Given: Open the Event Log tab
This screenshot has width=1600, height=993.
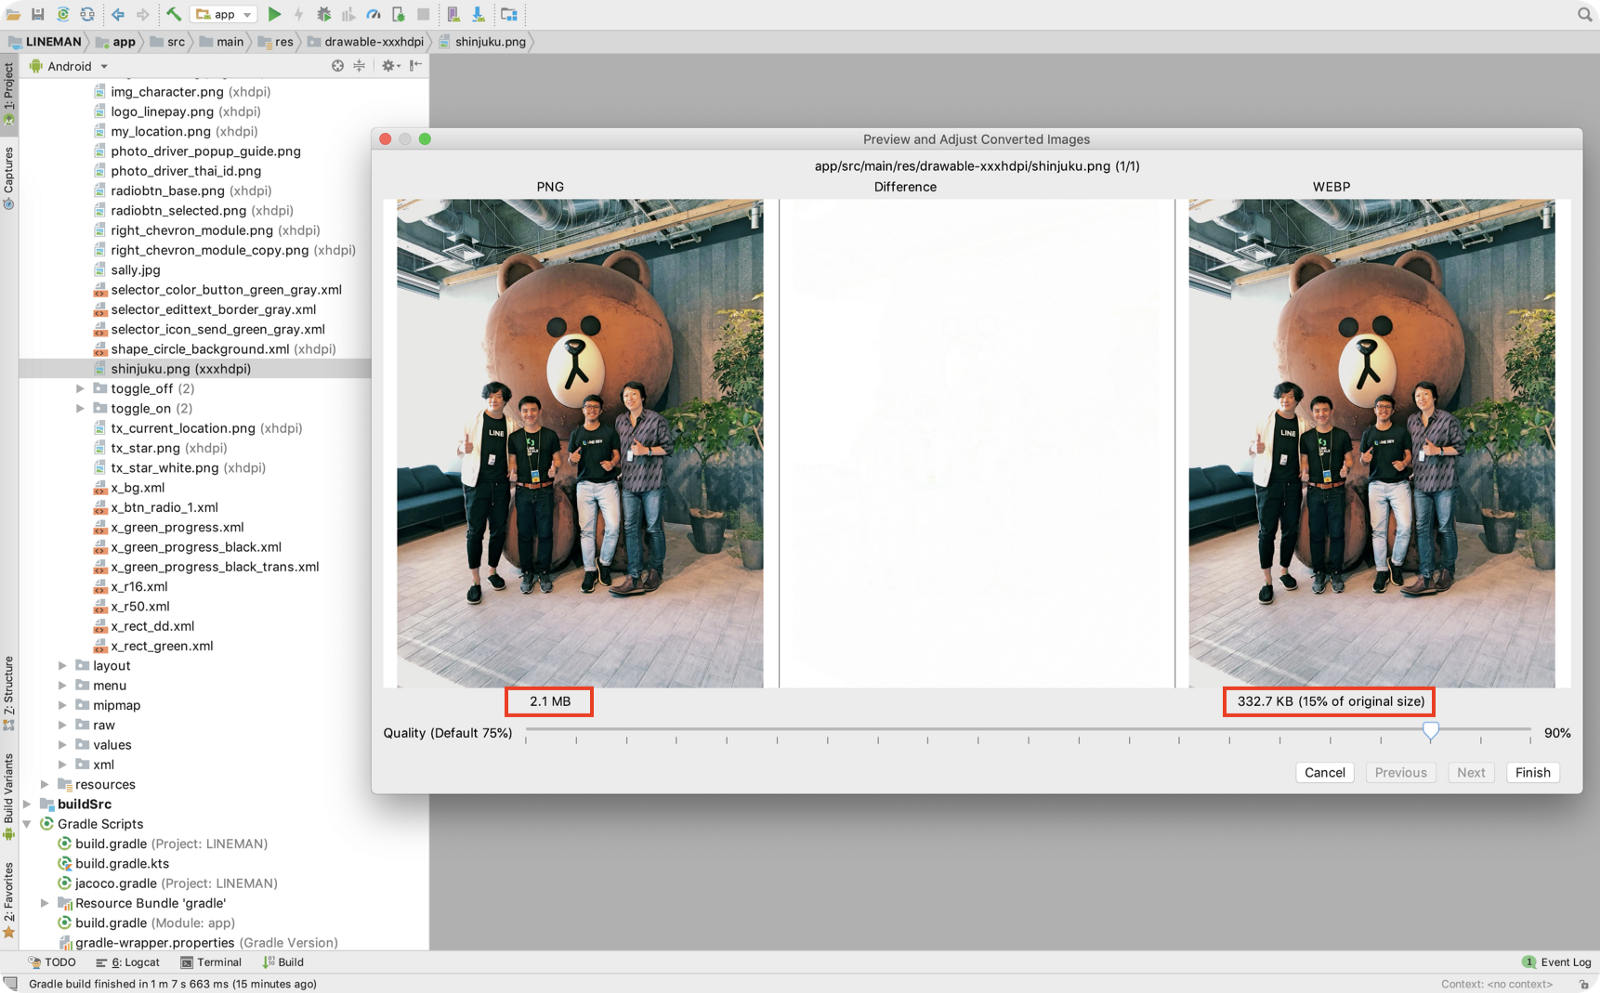Looking at the screenshot, I should pos(1557,962).
